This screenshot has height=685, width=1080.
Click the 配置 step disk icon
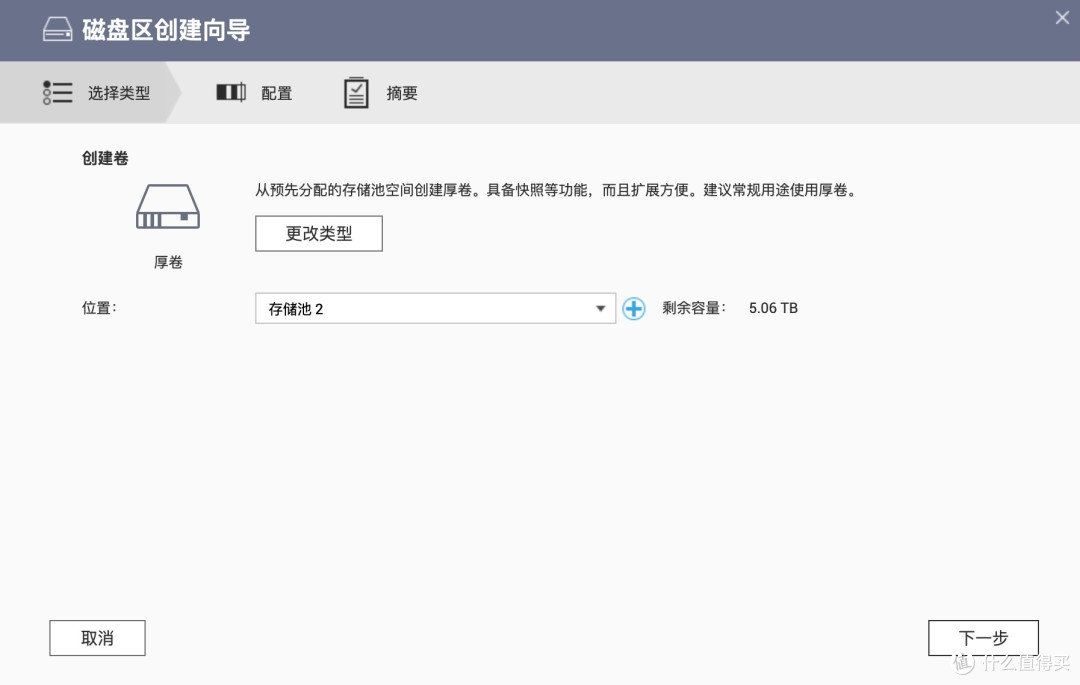pos(230,92)
